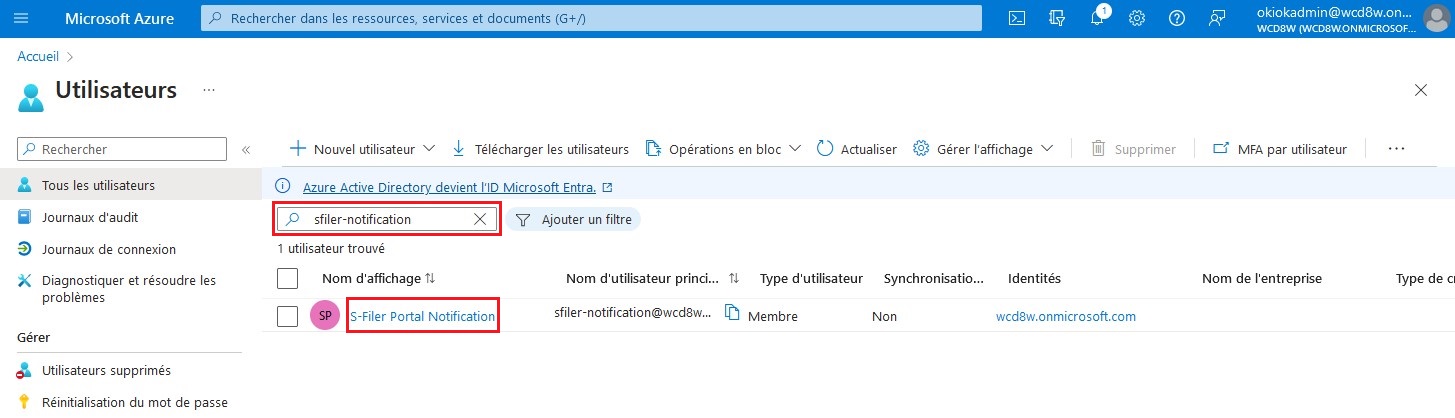Copy the sfiler-notification principal name
1455x418 pixels.
click(x=732, y=313)
